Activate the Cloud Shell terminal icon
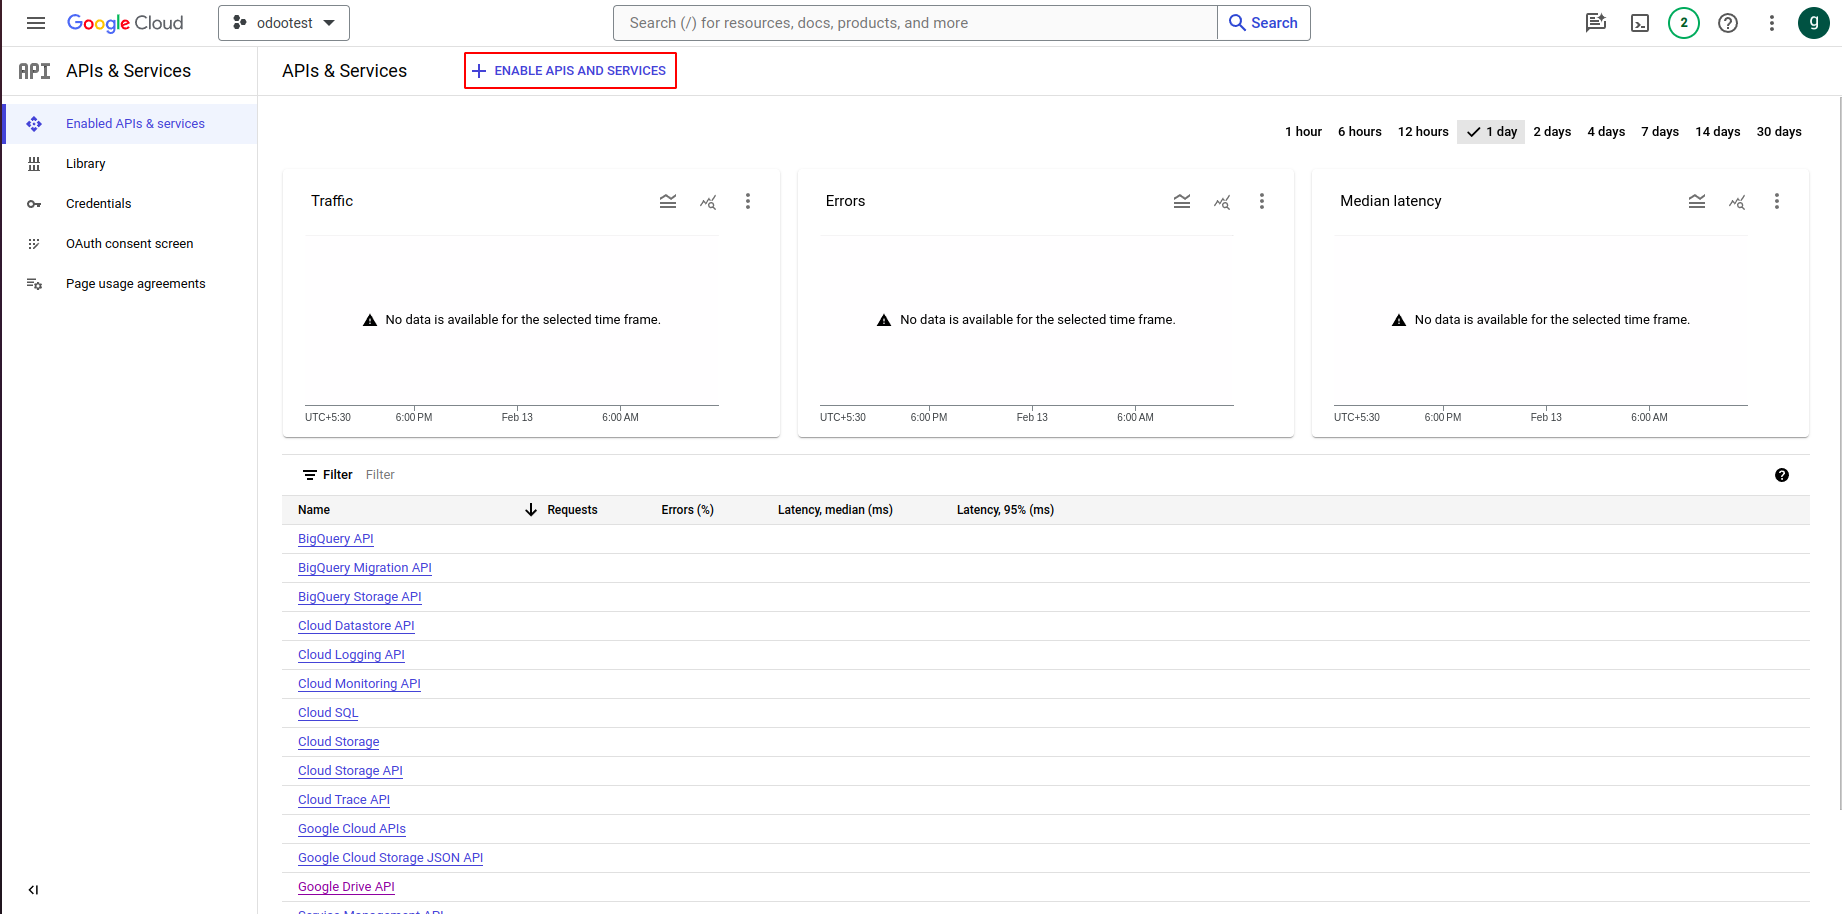Image resolution: width=1842 pixels, height=914 pixels. (1640, 23)
